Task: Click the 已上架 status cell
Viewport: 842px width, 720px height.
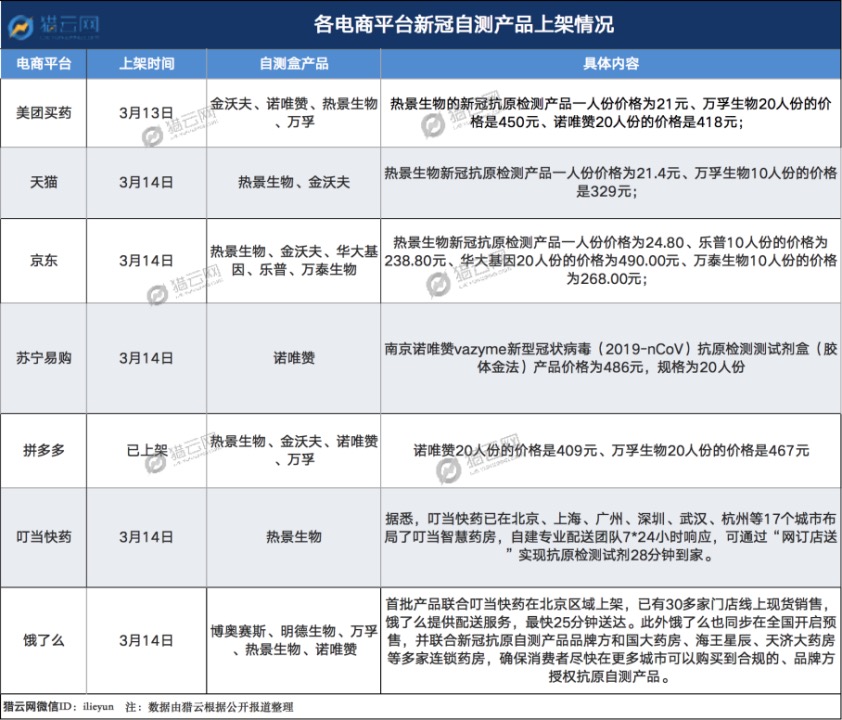Action: tap(147, 450)
